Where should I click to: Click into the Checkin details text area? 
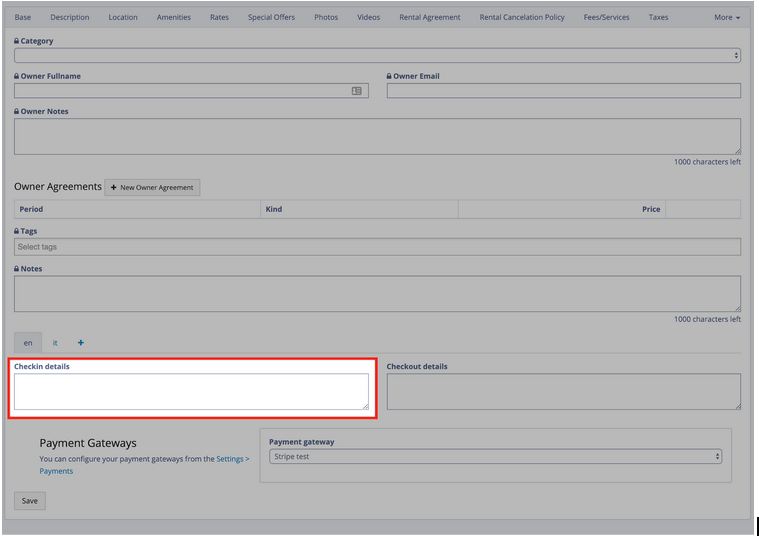(191, 392)
